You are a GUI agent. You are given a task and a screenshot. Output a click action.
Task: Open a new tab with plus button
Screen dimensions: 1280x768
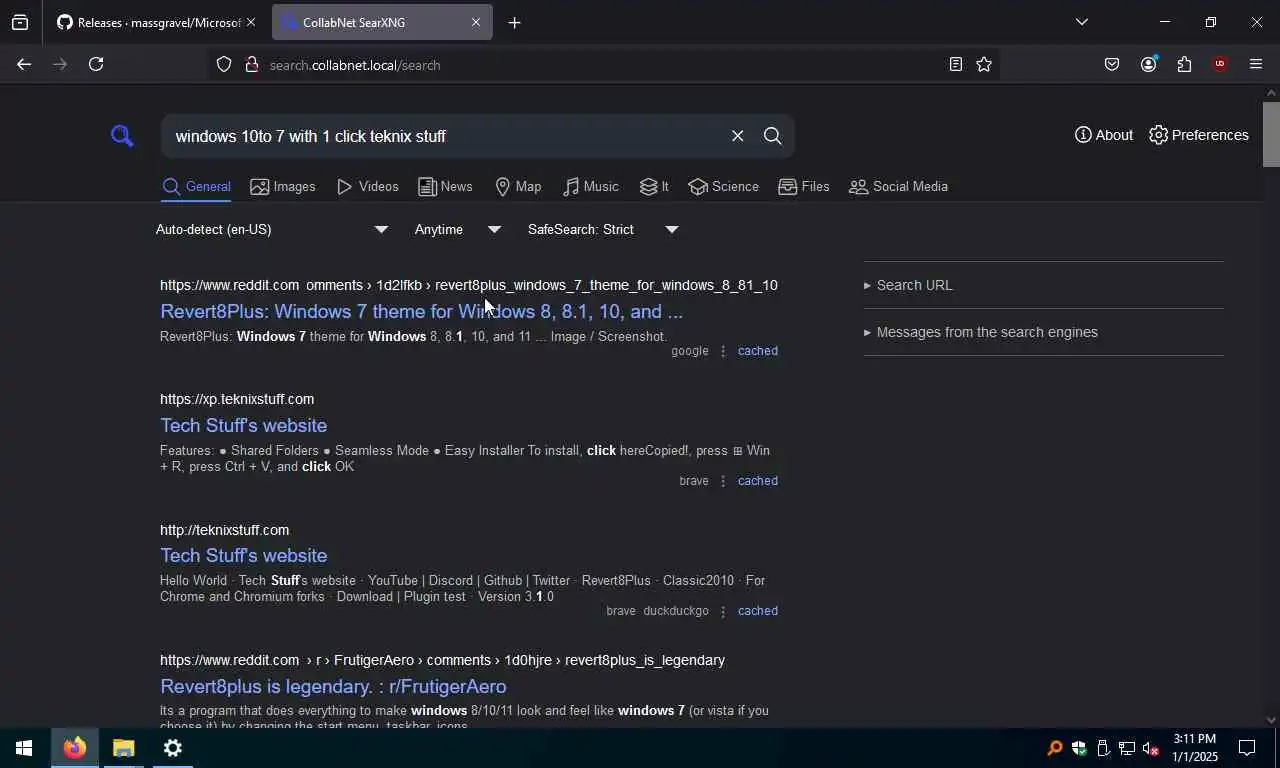point(514,22)
